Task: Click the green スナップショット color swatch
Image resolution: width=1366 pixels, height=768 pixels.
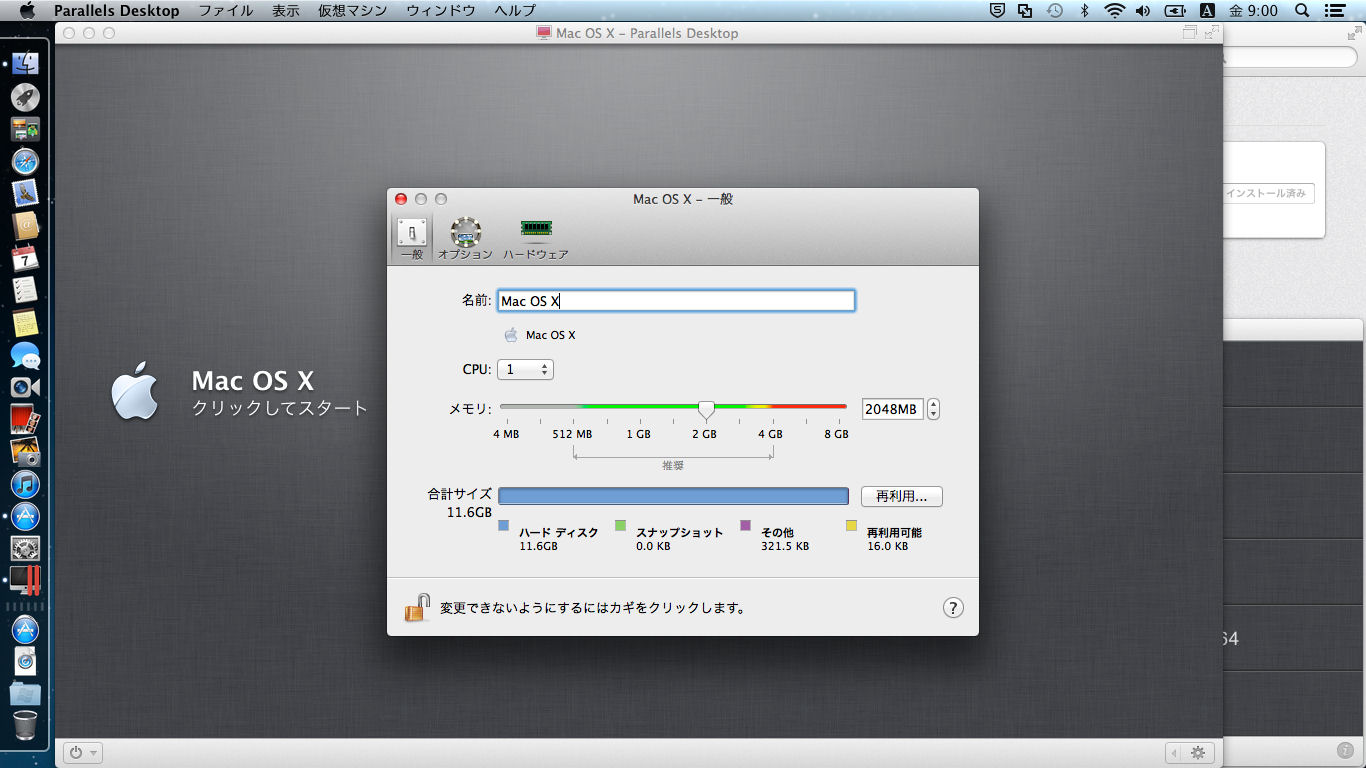Action: 621,525
